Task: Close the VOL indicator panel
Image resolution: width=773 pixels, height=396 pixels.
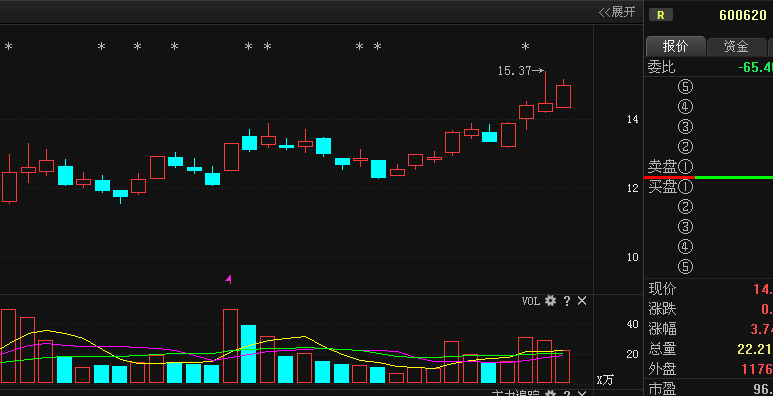Action: coord(582,301)
